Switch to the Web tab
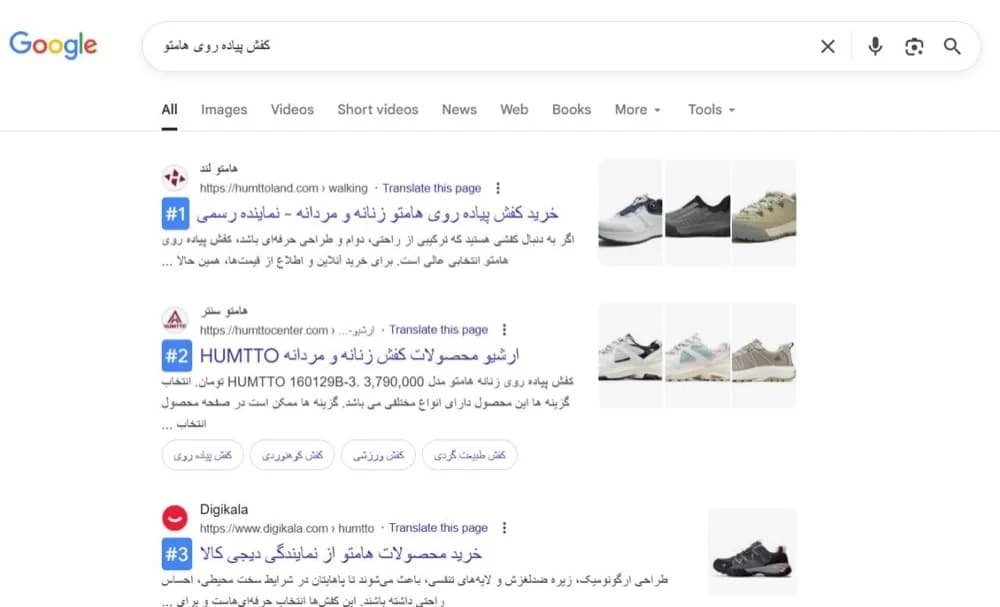Viewport: 1000px width, 607px height. (x=514, y=110)
